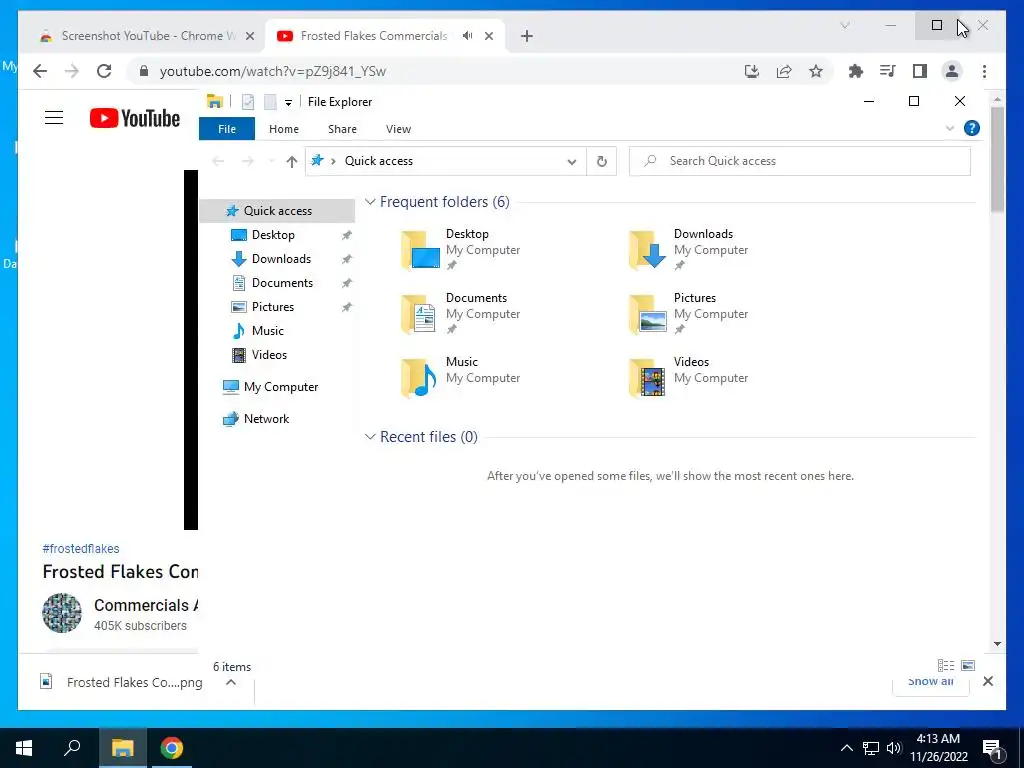The image size is (1024, 768).
Task: Refresh the Quick access location
Action: coord(601,161)
